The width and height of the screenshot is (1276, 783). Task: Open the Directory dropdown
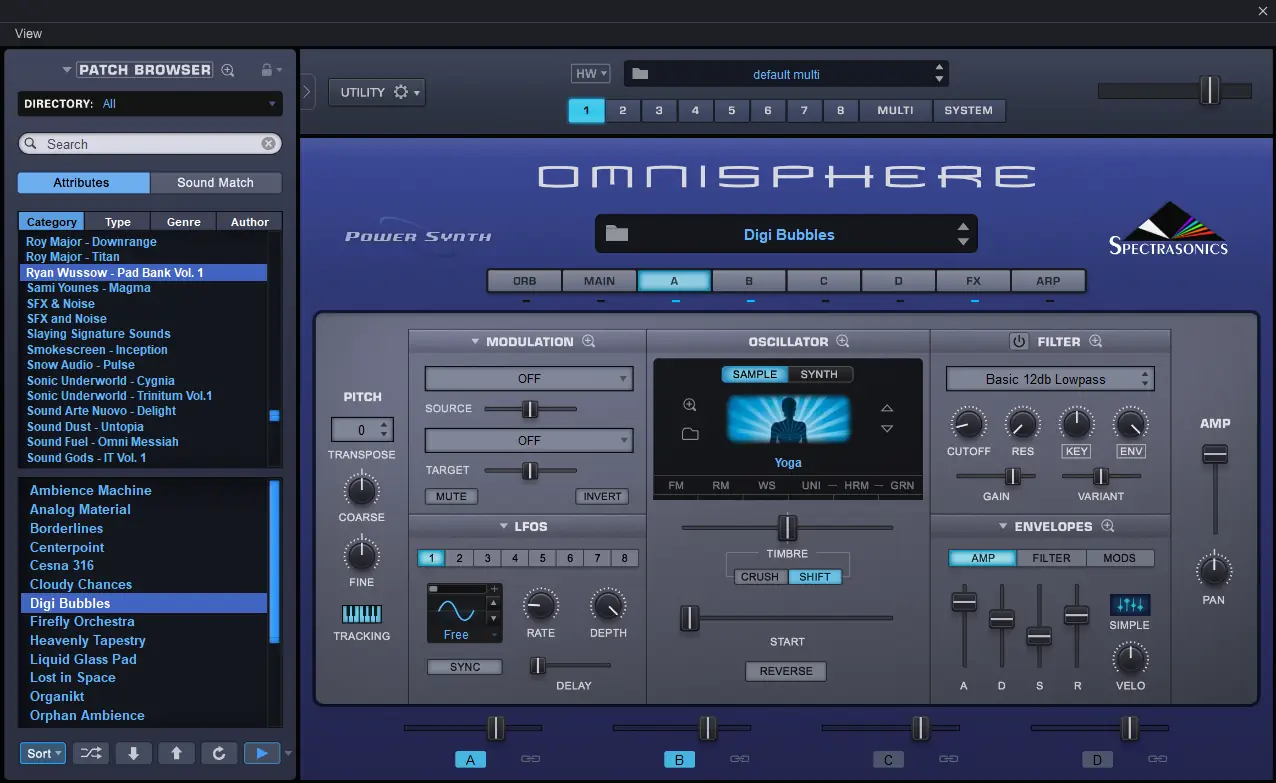point(150,103)
